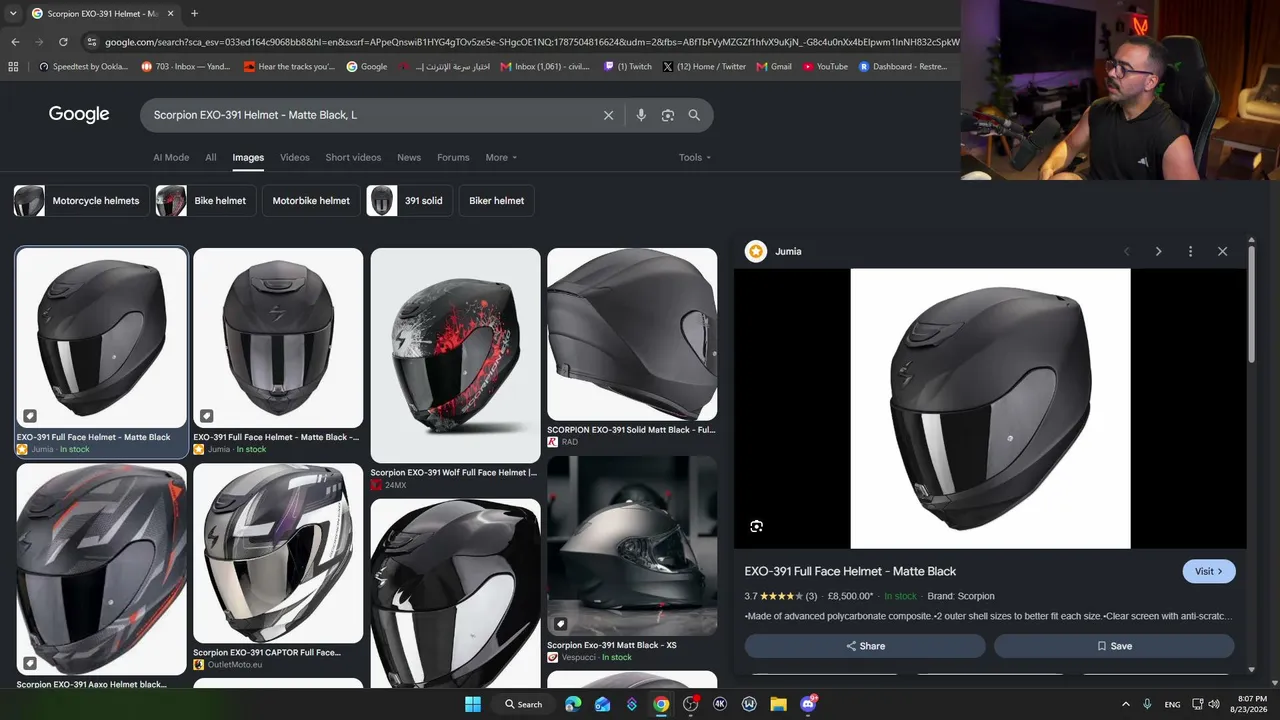Open the taskbar Search box

524,704
